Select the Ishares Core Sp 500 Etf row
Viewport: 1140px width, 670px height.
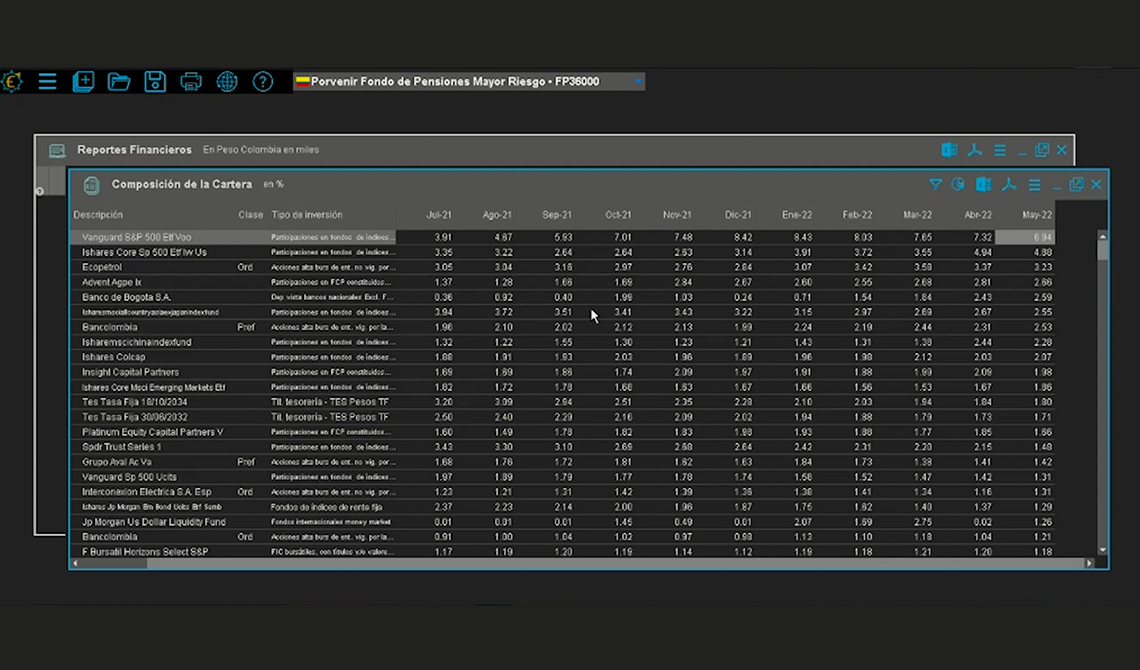point(562,252)
